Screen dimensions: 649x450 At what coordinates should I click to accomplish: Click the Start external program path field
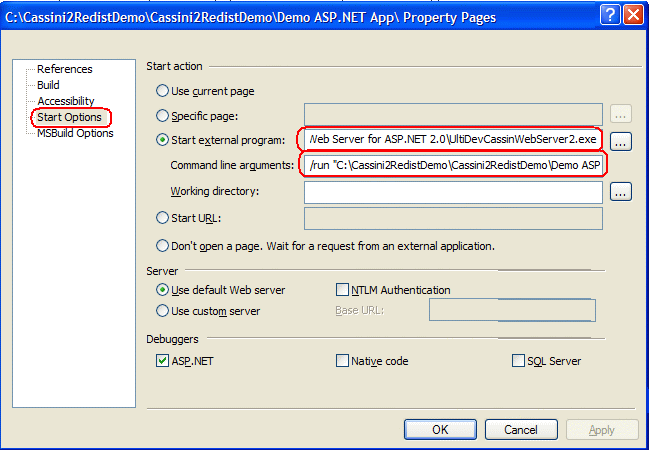point(453,139)
